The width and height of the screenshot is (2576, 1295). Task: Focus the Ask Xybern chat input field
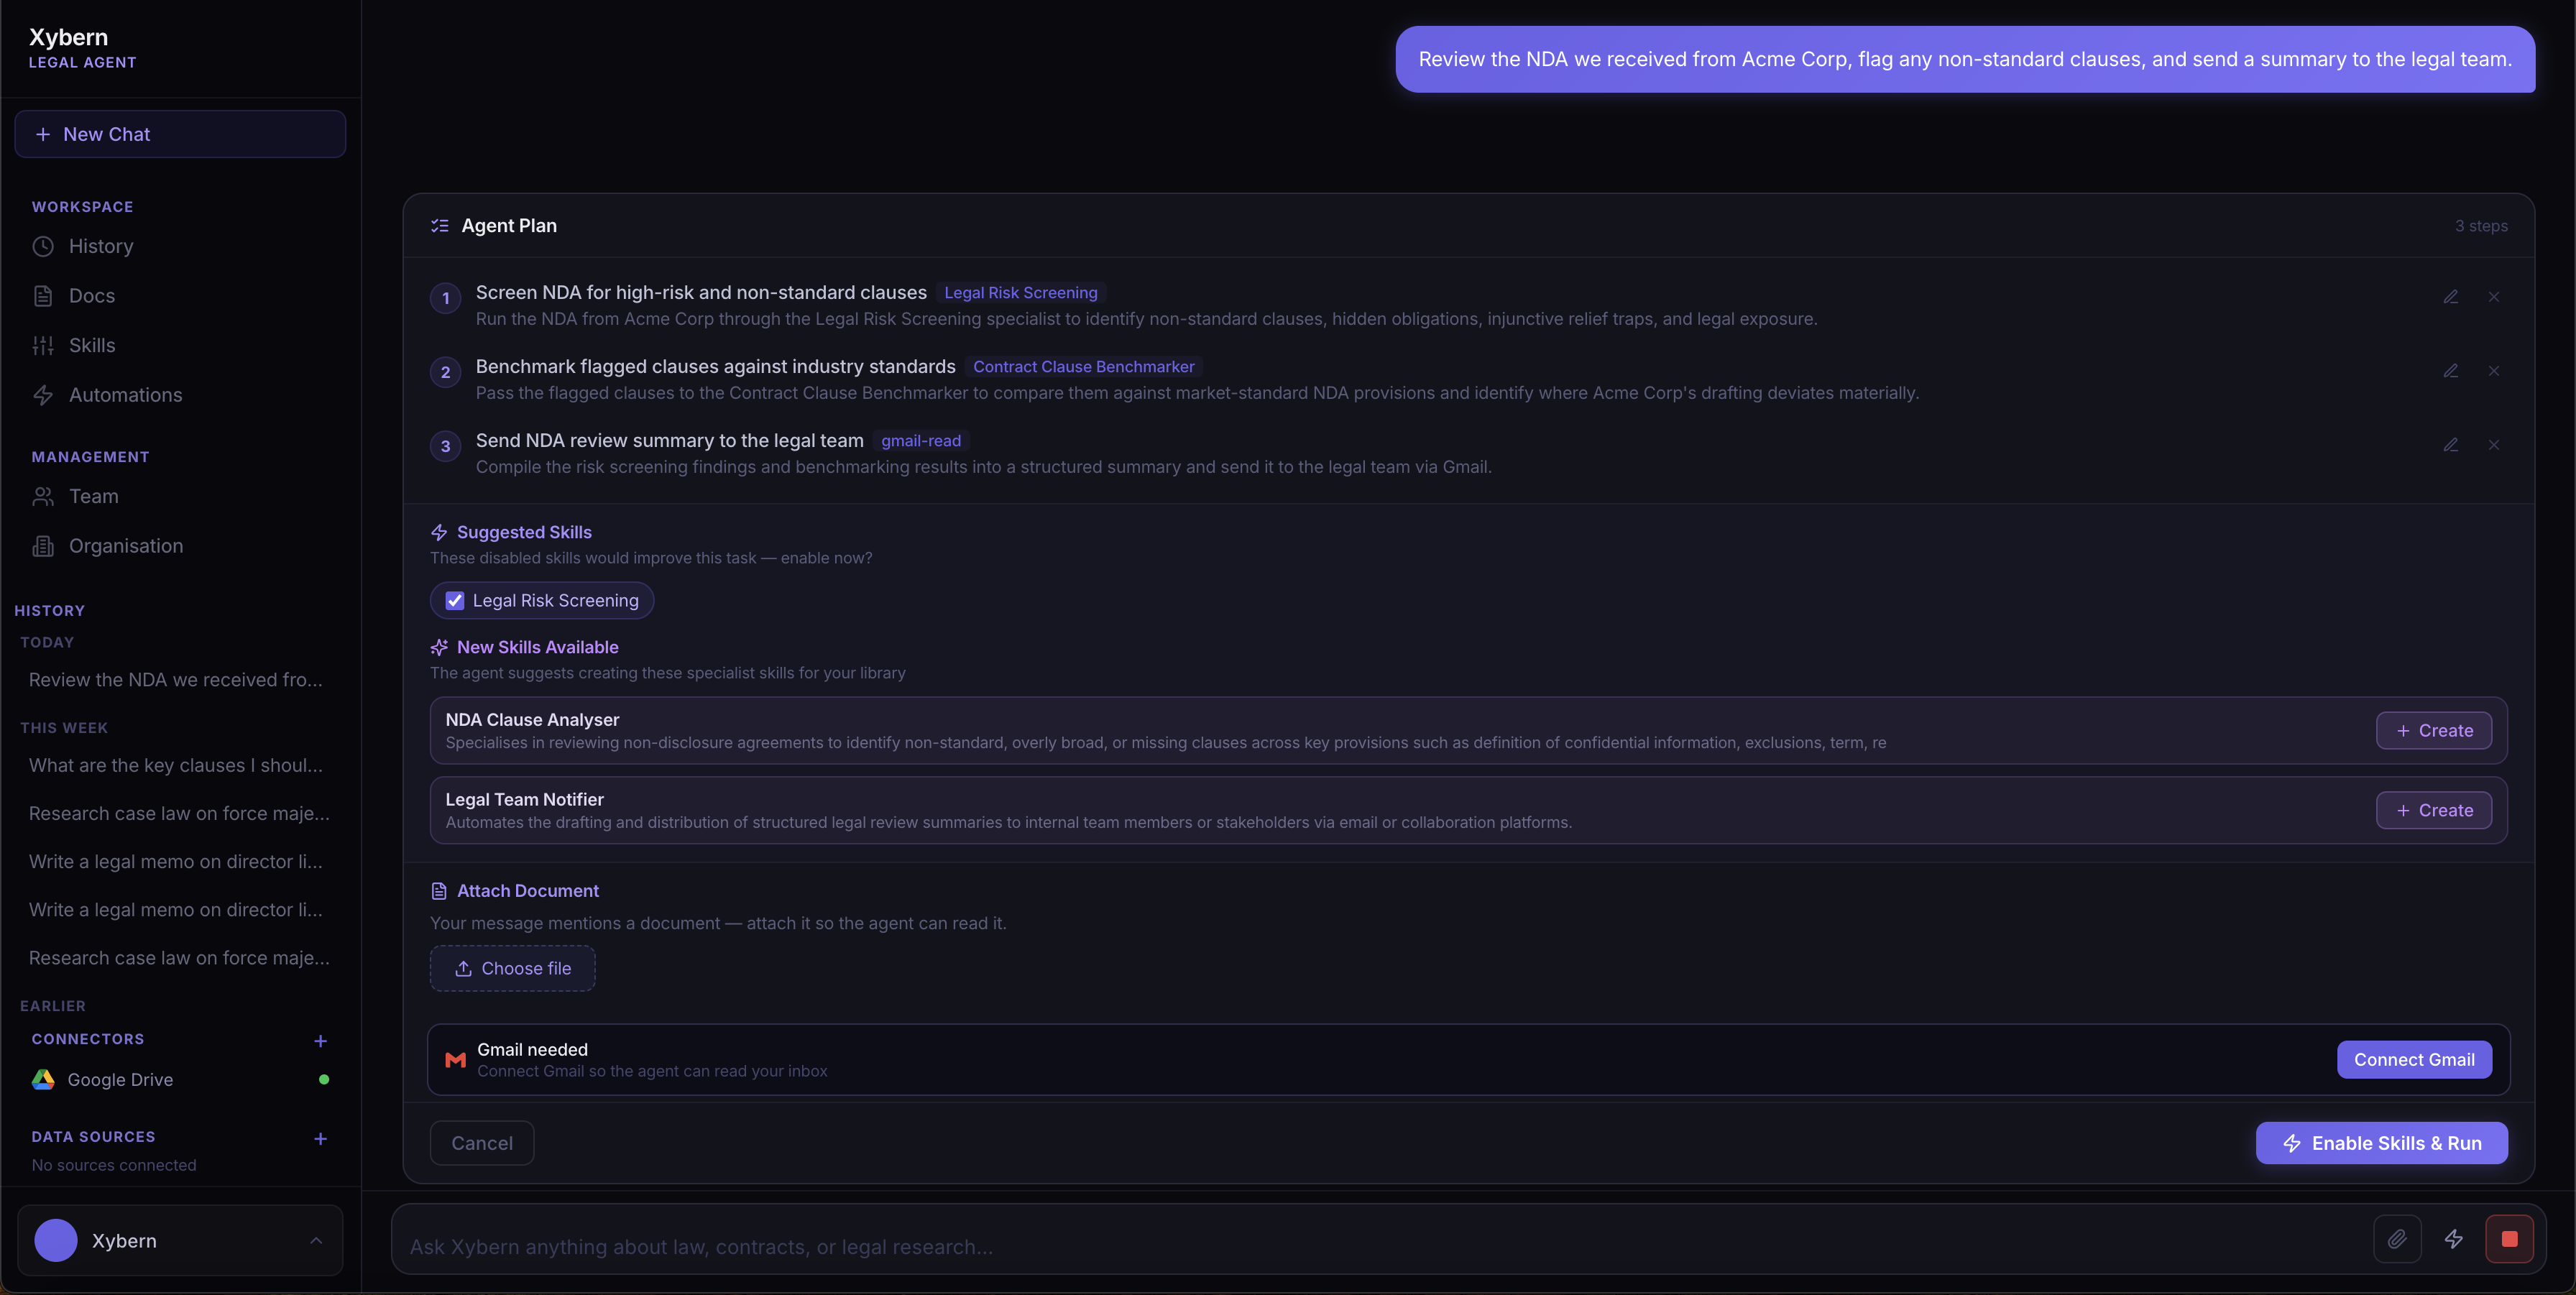click(x=1380, y=1247)
